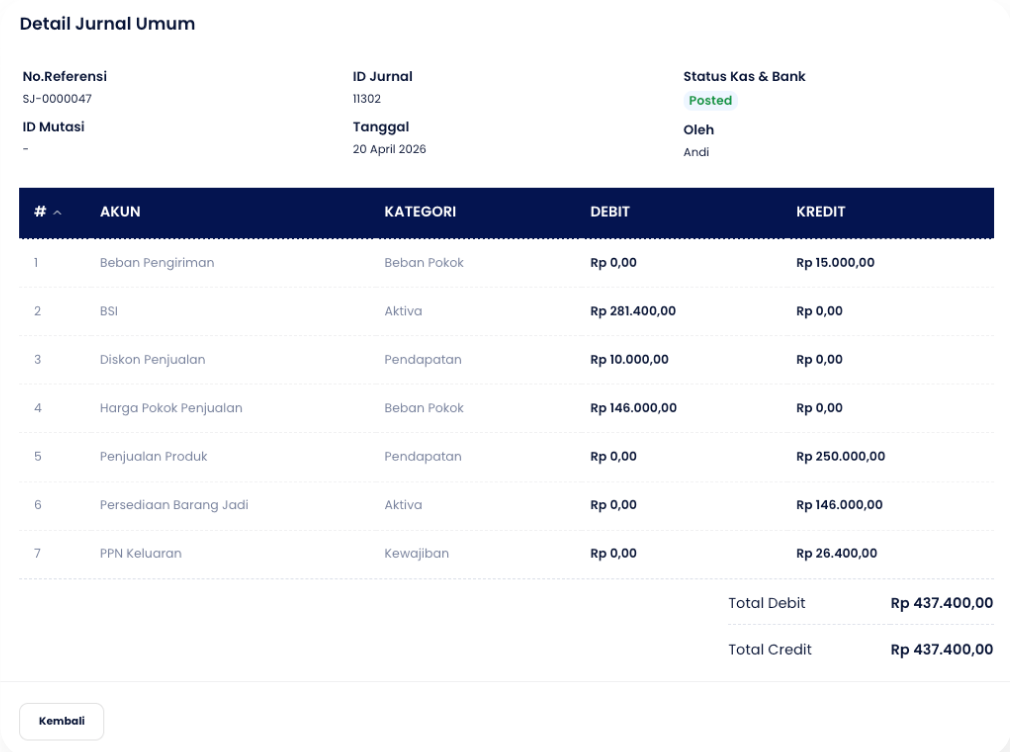Click reference number SJ-0000047
Viewport: 1010px width, 752px height.
tap(57, 99)
